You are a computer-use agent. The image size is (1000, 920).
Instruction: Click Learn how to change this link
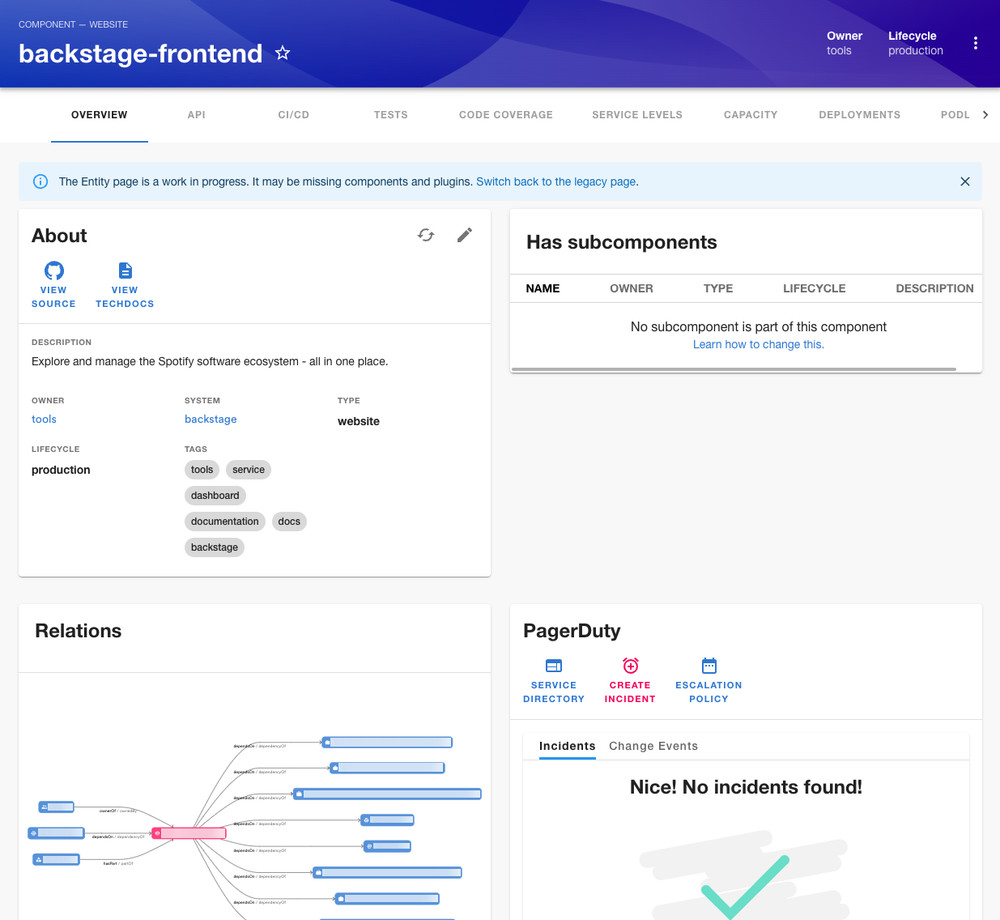point(758,344)
